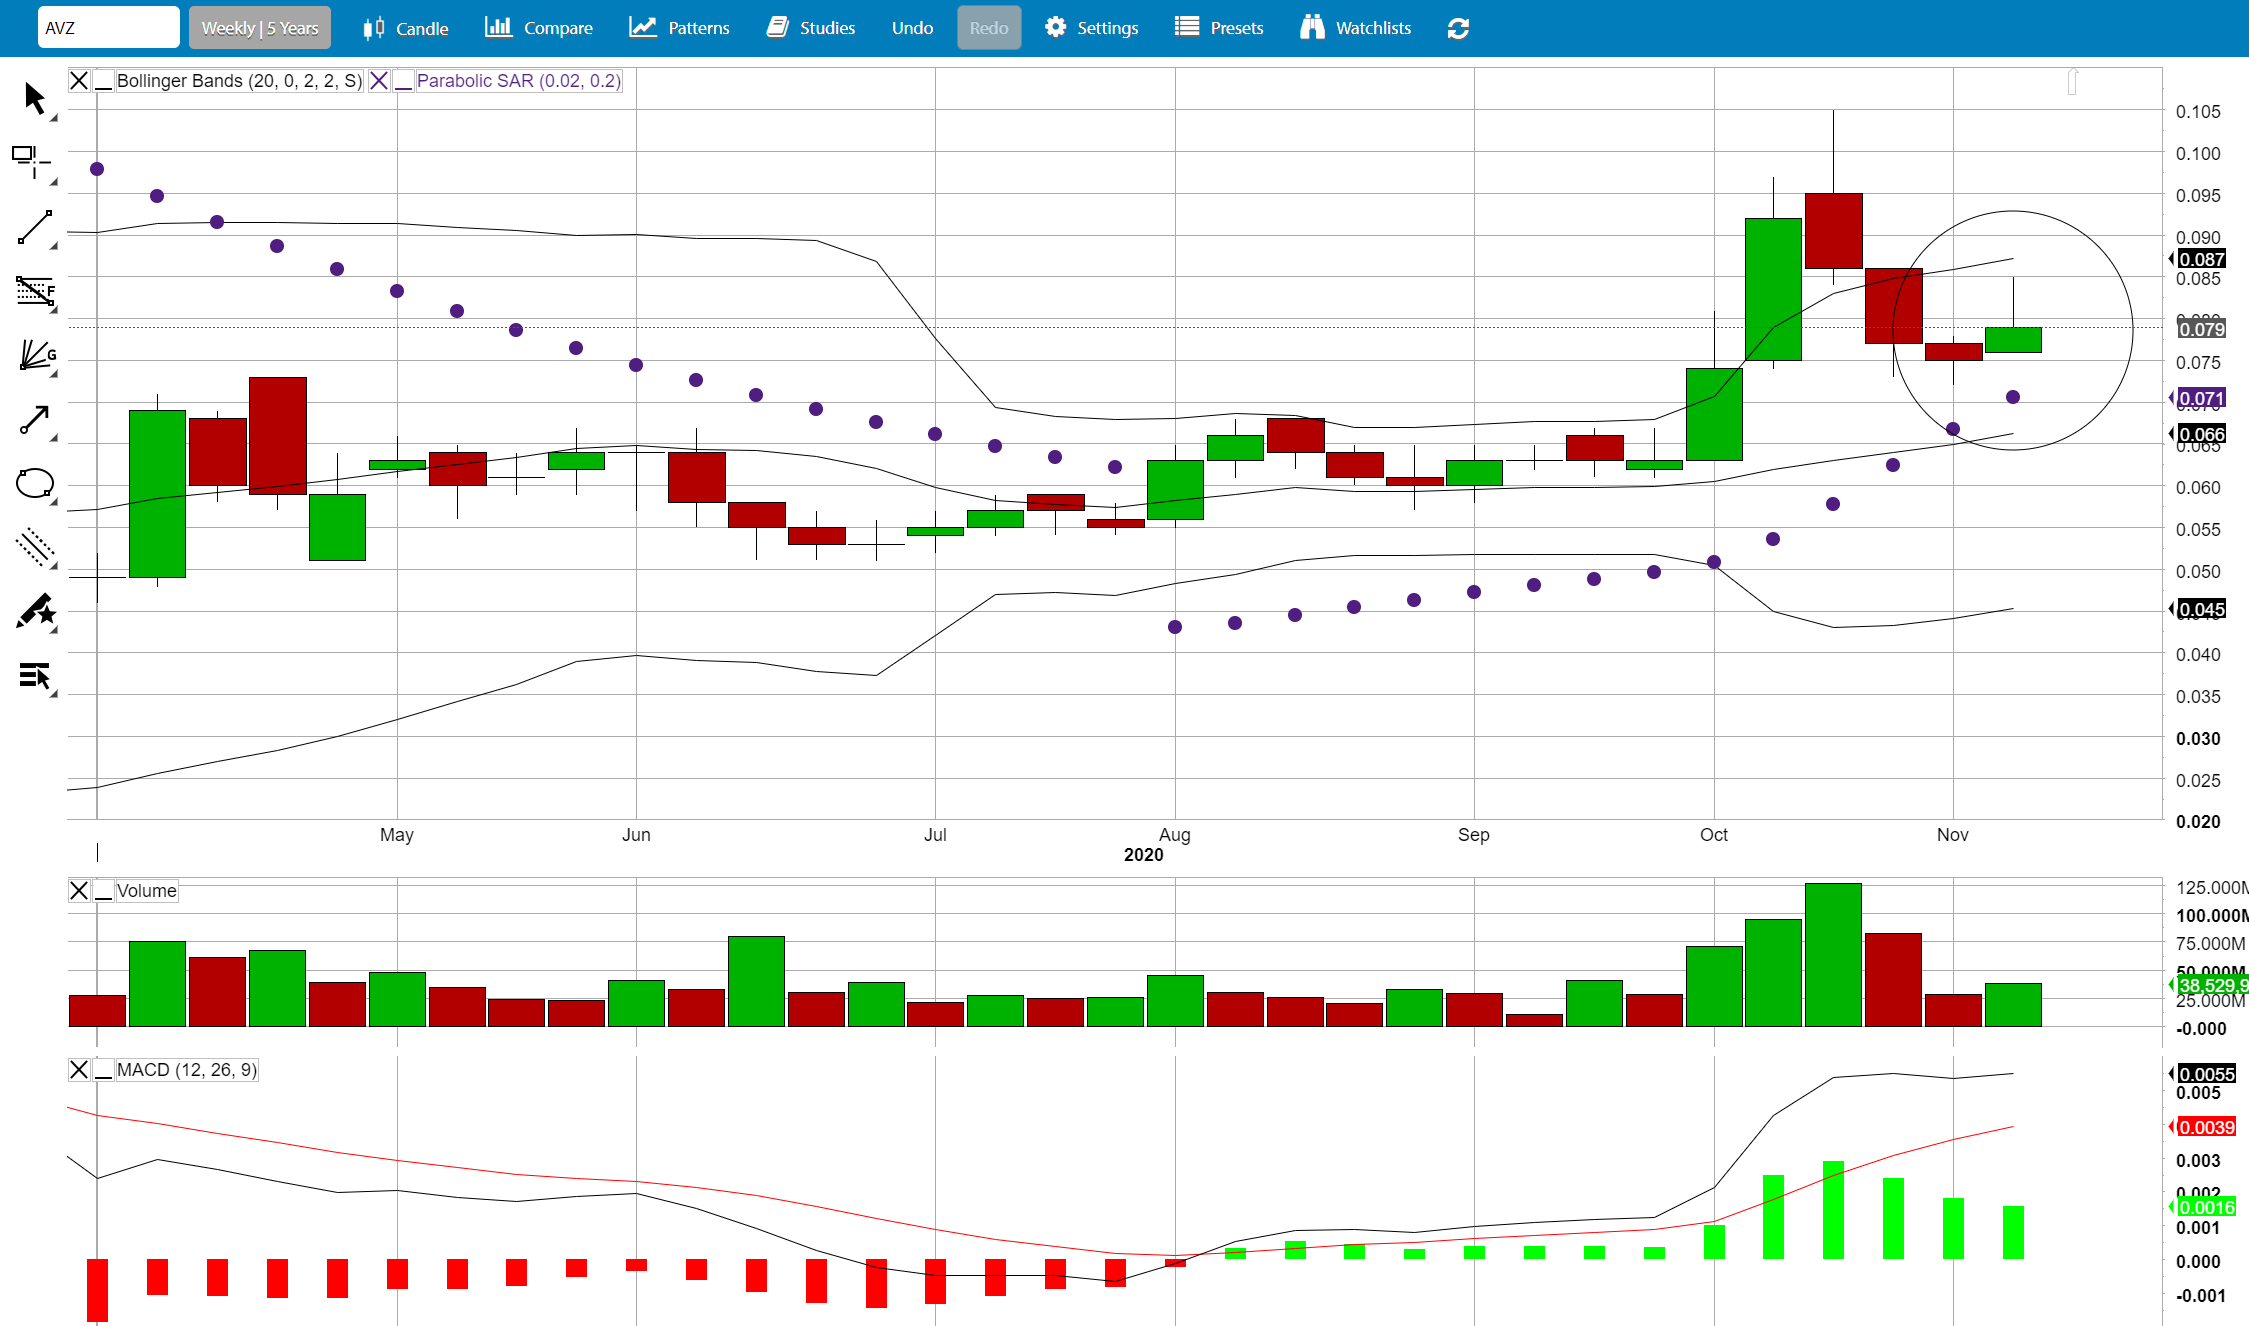The height and width of the screenshot is (1326, 2249).
Task: Minimize the MACD panel
Action: click(103, 1070)
